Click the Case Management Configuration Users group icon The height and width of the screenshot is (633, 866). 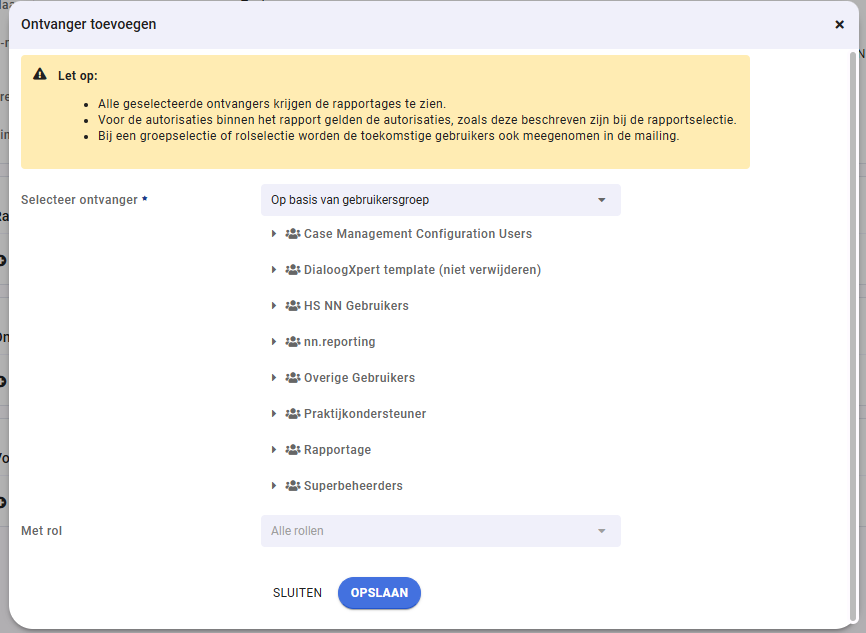point(292,234)
